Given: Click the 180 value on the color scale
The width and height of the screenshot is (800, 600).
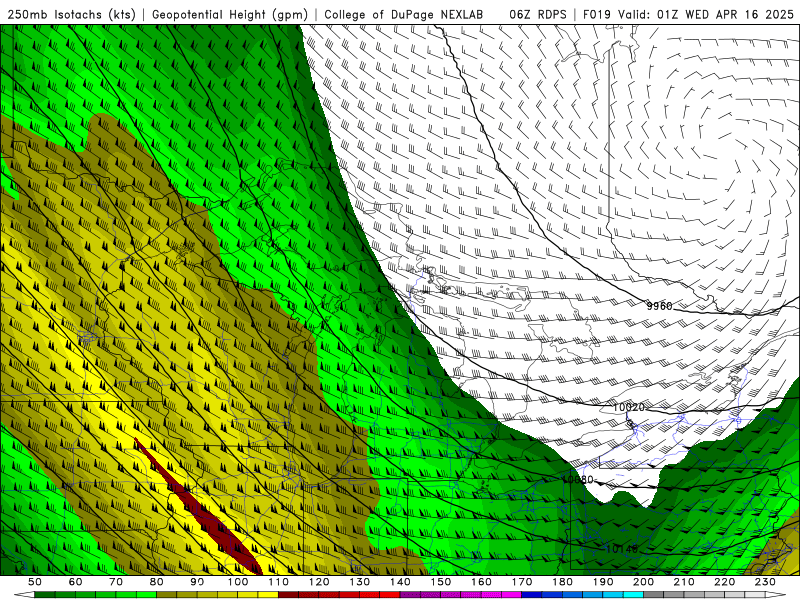Looking at the screenshot, I should [x=563, y=582].
